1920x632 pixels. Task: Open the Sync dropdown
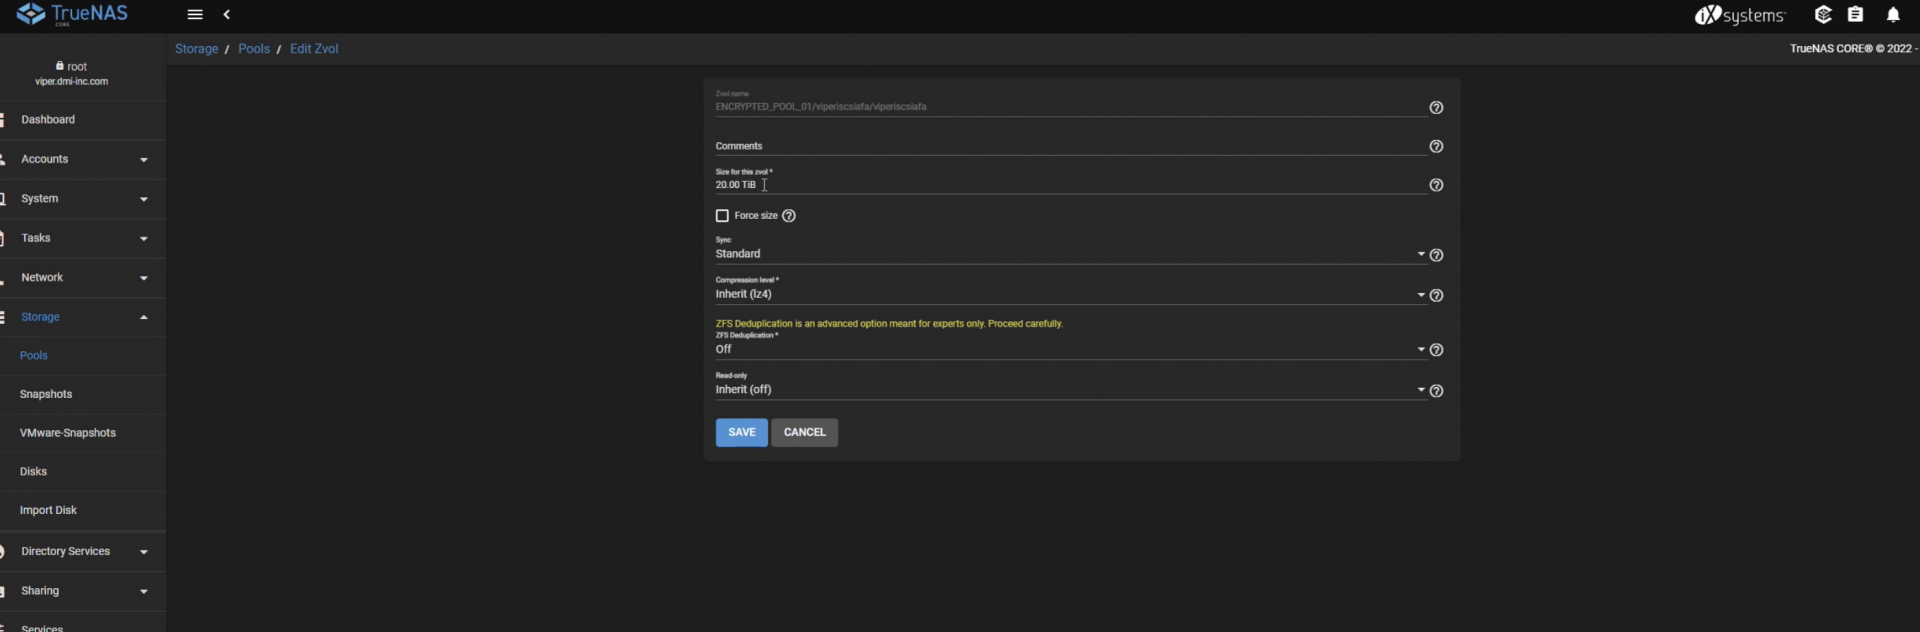(1066, 254)
